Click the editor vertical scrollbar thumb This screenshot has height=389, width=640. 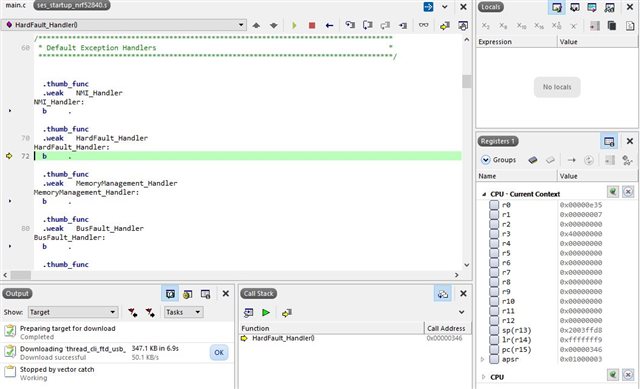[467, 81]
